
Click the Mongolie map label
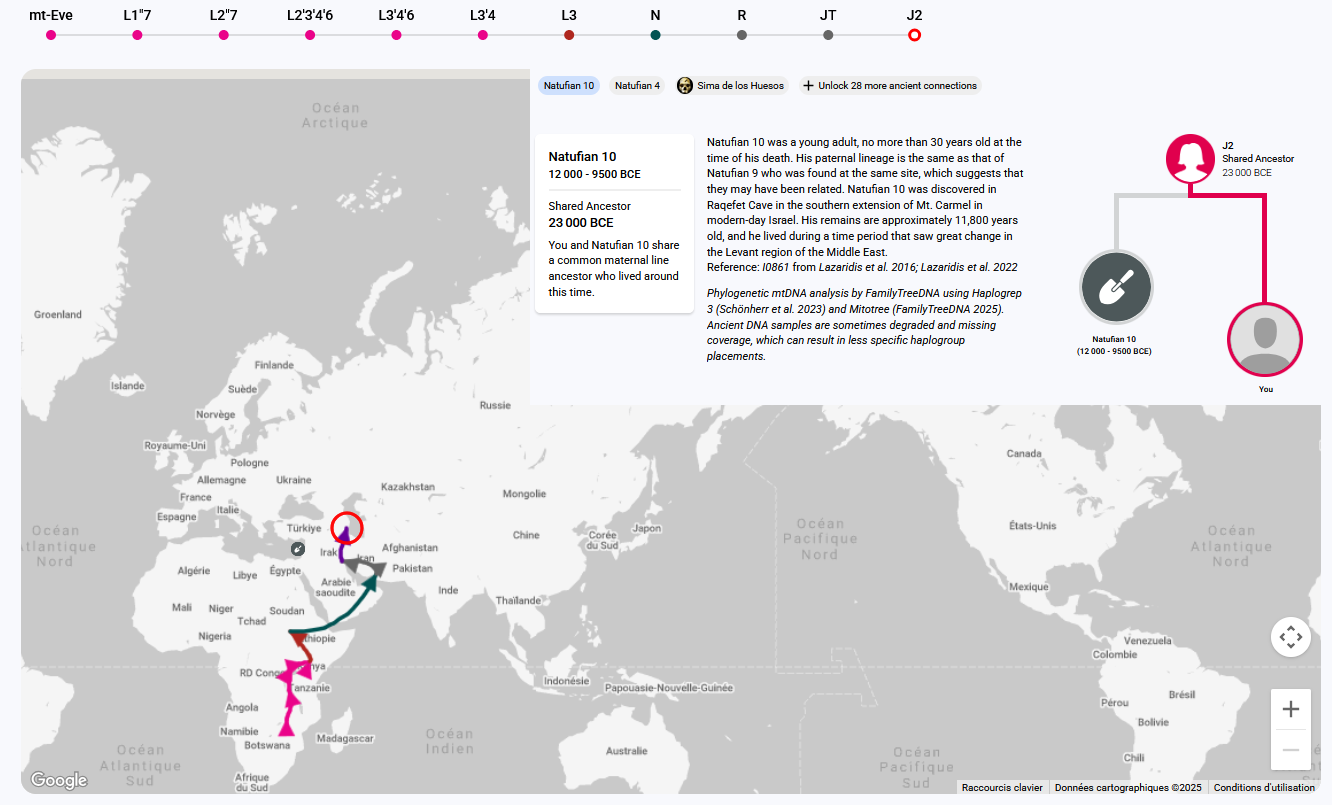coord(524,494)
